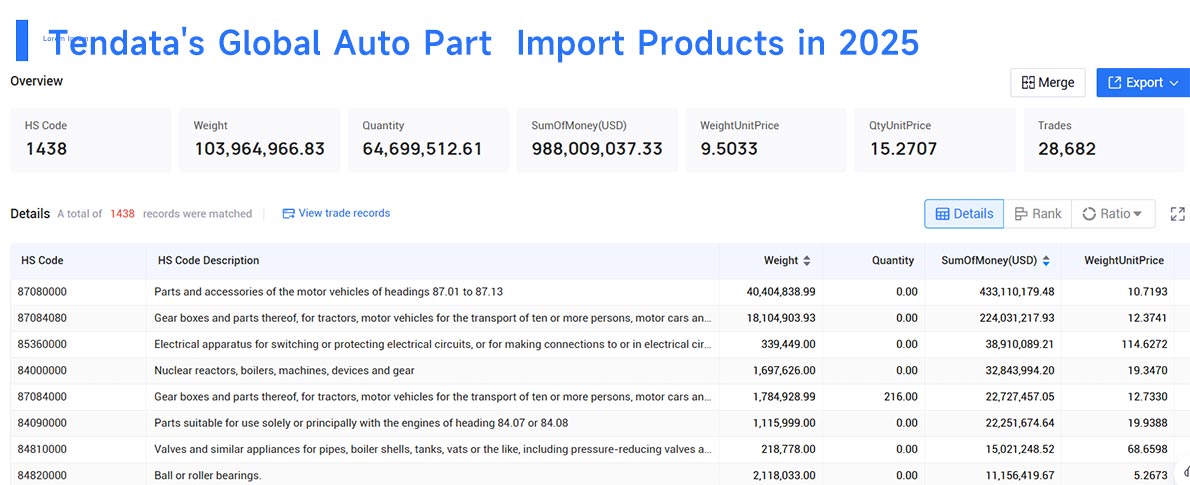
Task: Open the Export dropdown button
Action: tap(1142, 83)
